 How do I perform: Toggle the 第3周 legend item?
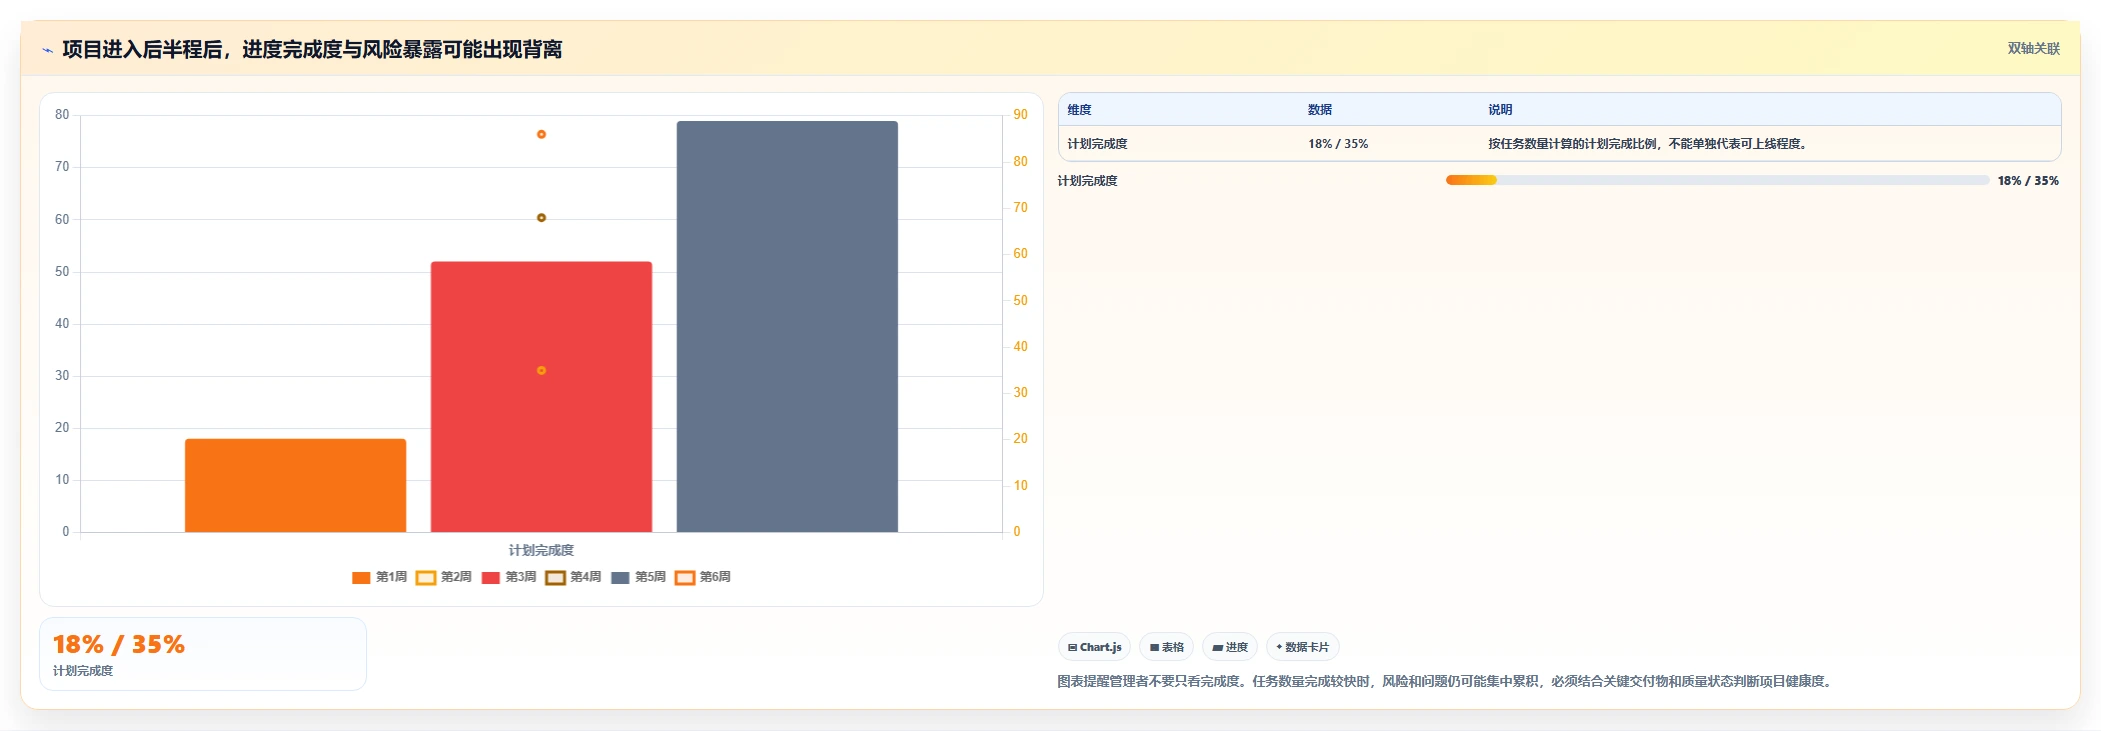pos(509,577)
